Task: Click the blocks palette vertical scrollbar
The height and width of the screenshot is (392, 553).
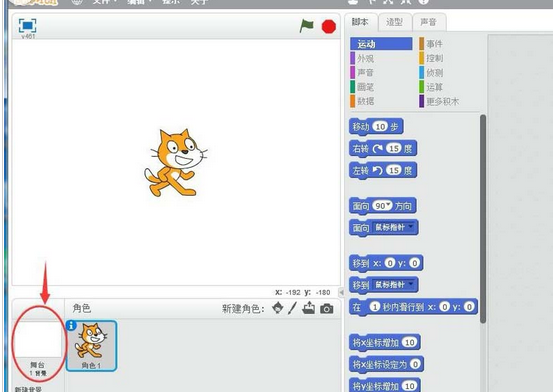Action: point(483,219)
